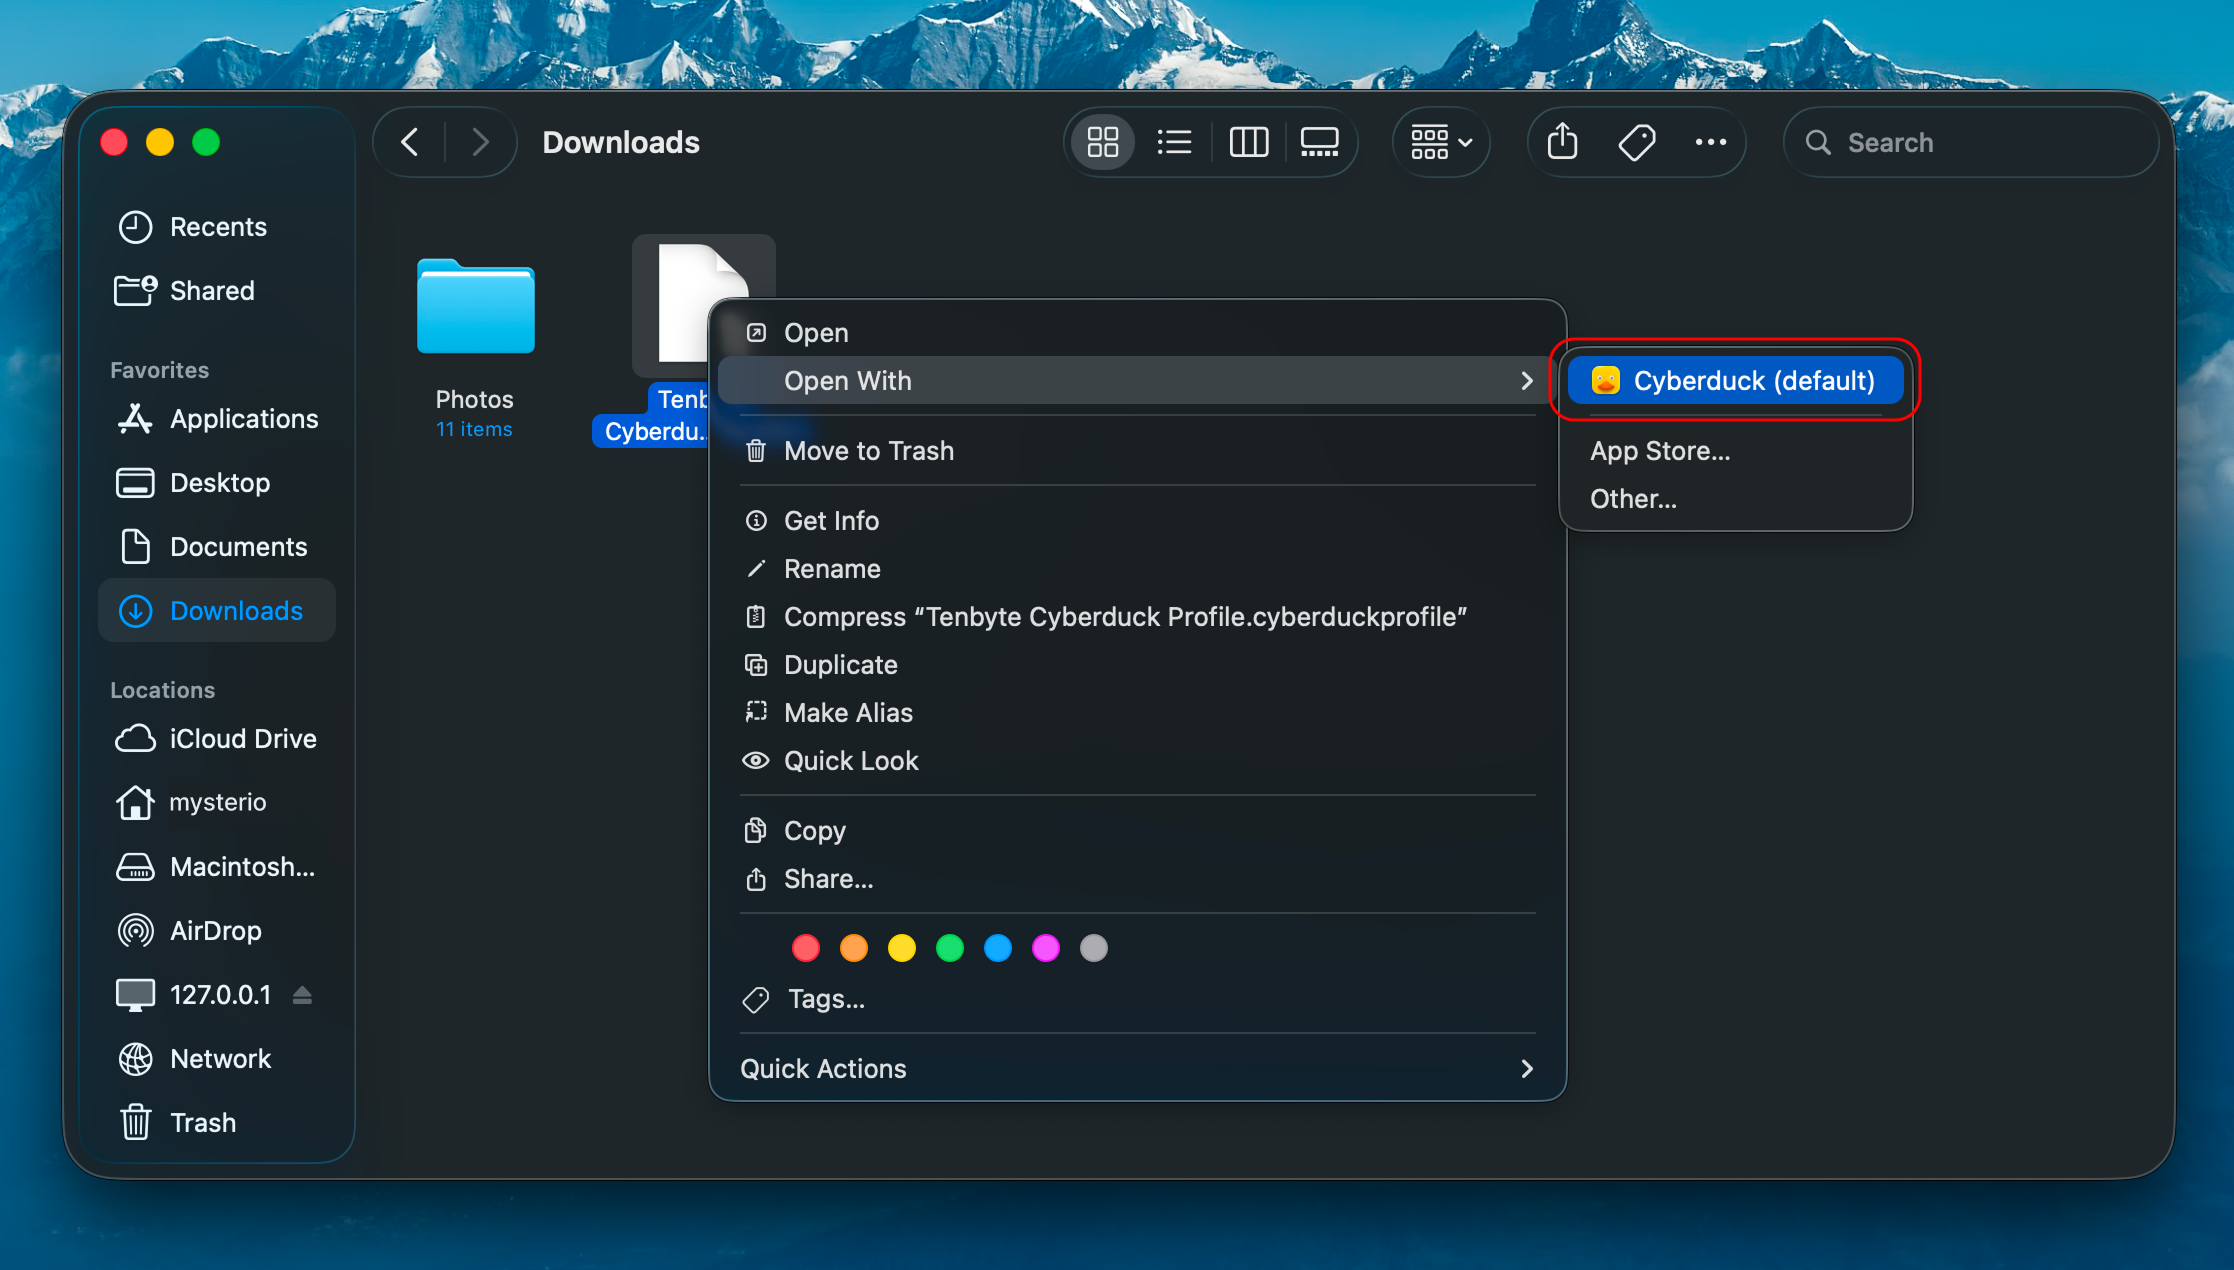The image size is (2234, 1270).
Task: Apply the purple color tag
Action: coord(1045,948)
